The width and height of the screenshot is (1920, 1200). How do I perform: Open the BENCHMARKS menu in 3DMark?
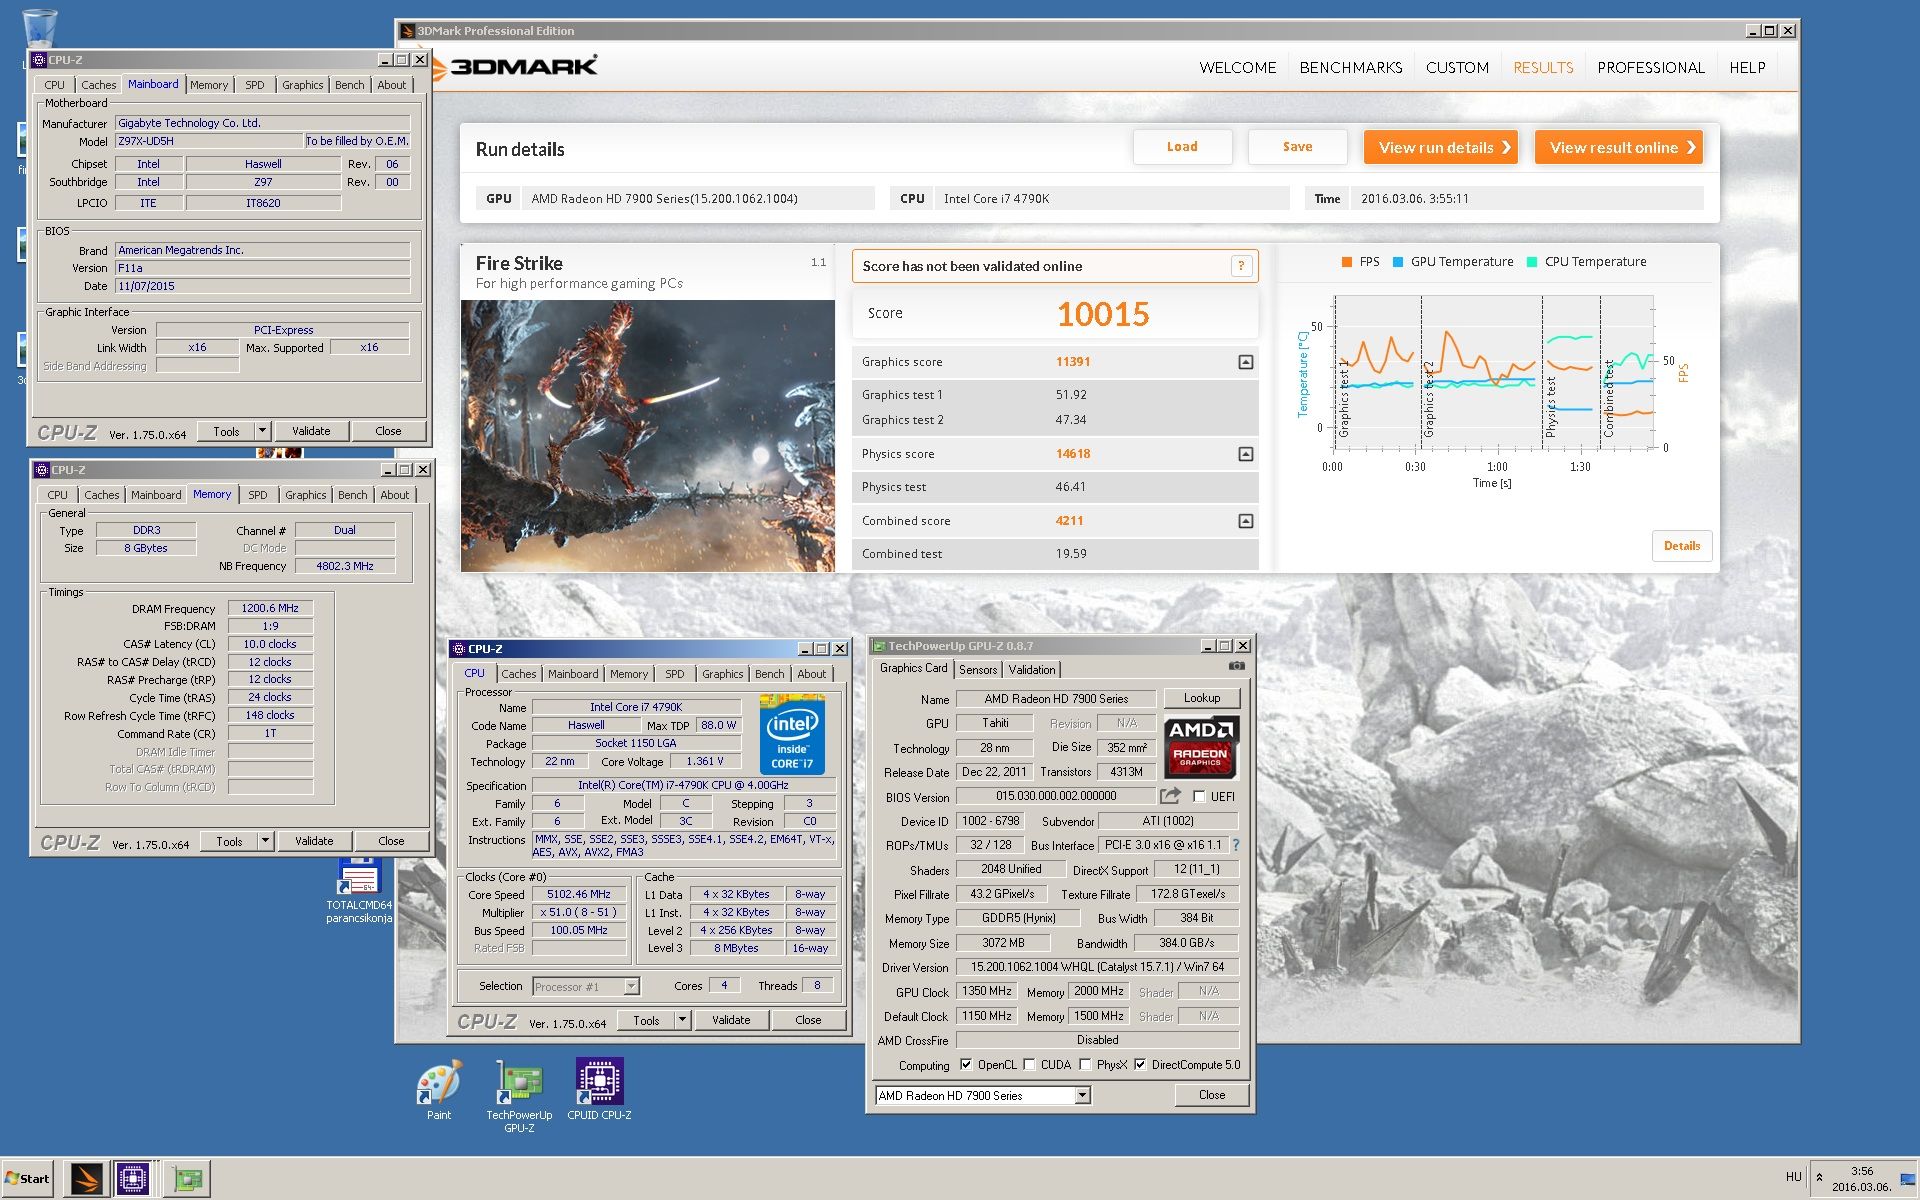[x=1350, y=67]
